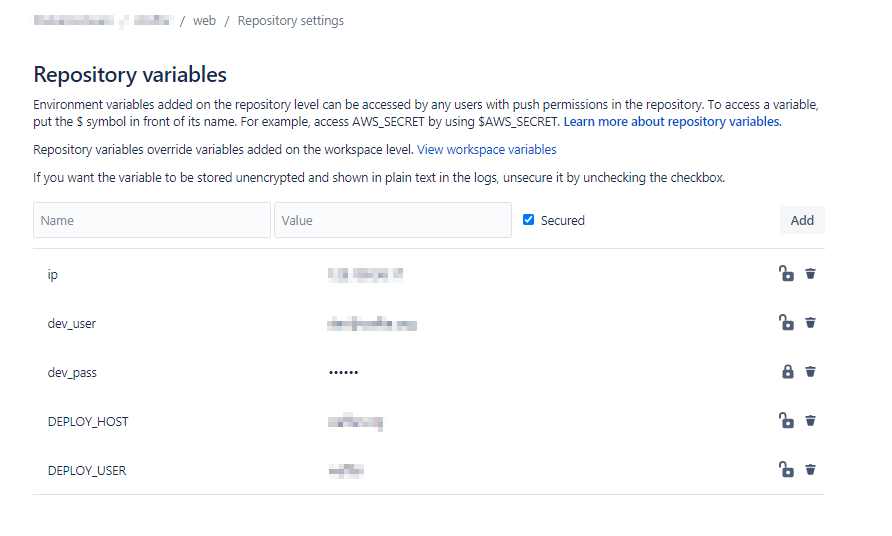Click the locked padlock for dev_pass
This screenshot has width=892, height=536.
pyautogui.click(x=787, y=372)
